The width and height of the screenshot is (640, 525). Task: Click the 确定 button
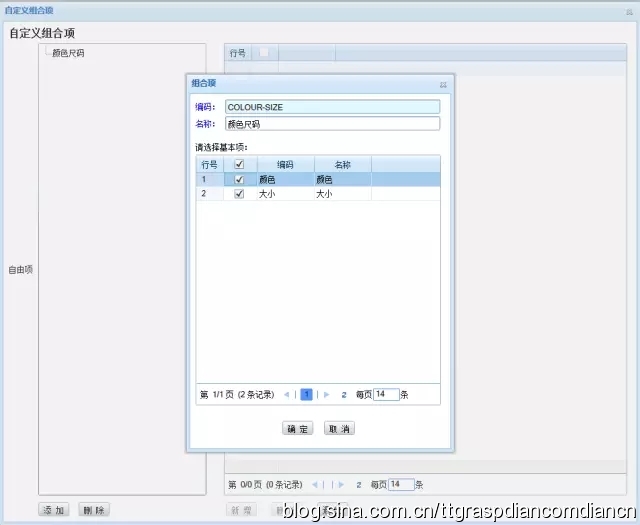(x=298, y=428)
